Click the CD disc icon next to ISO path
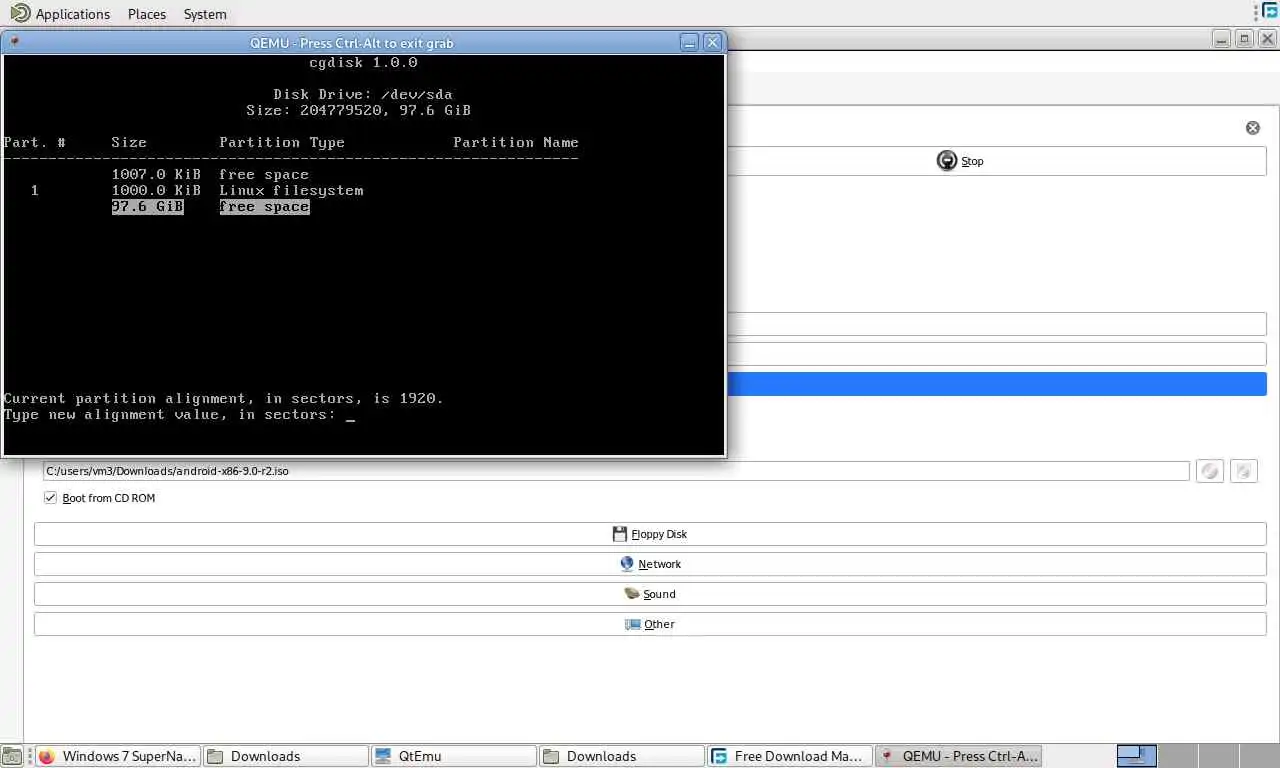This screenshot has width=1280, height=768. tap(1210, 471)
